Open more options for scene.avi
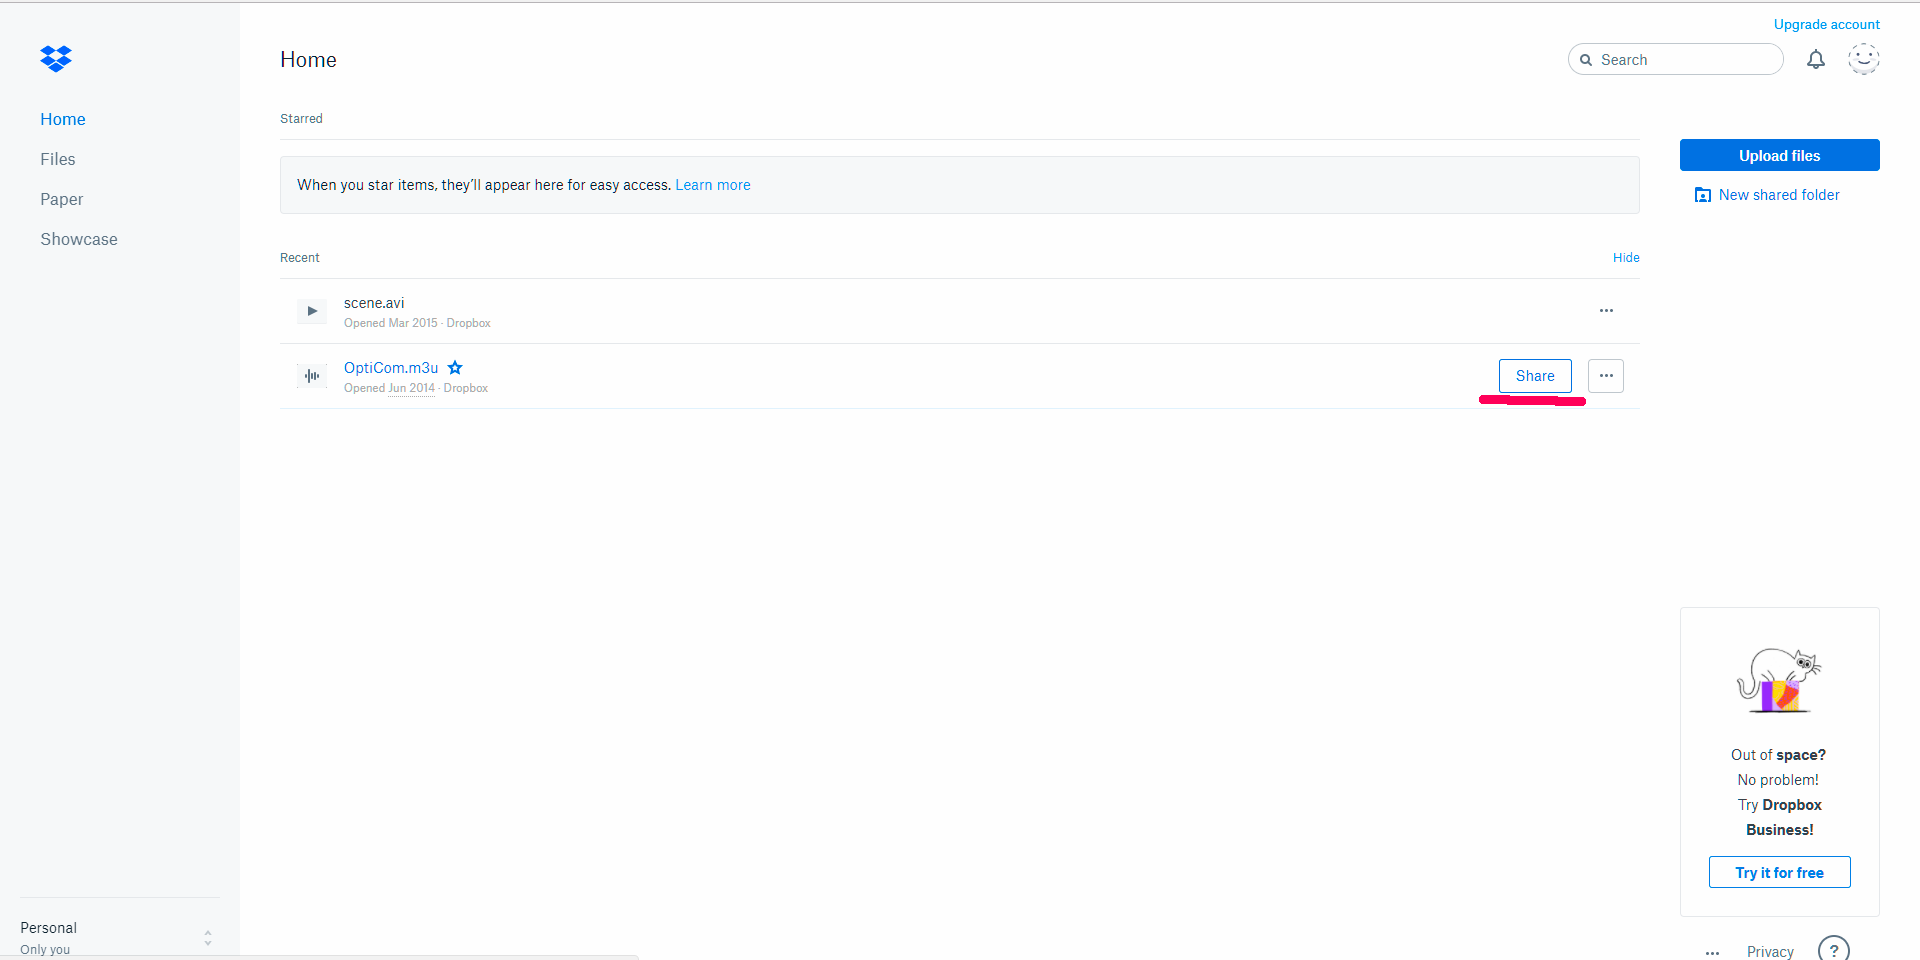The height and width of the screenshot is (960, 1920). [1606, 311]
